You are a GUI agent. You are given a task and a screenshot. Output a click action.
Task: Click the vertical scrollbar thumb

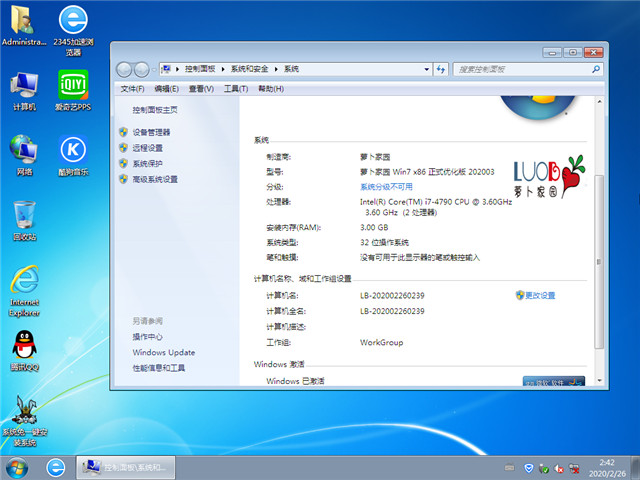coord(599,261)
